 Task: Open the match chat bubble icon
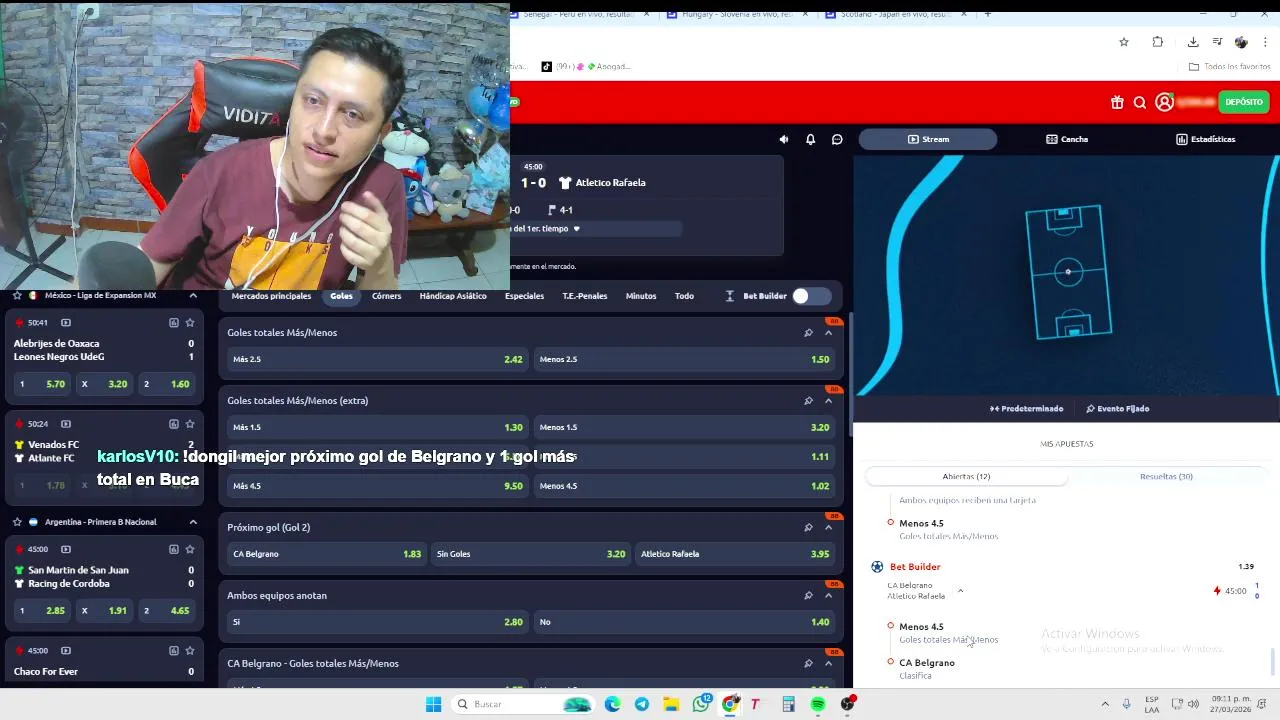(x=837, y=139)
